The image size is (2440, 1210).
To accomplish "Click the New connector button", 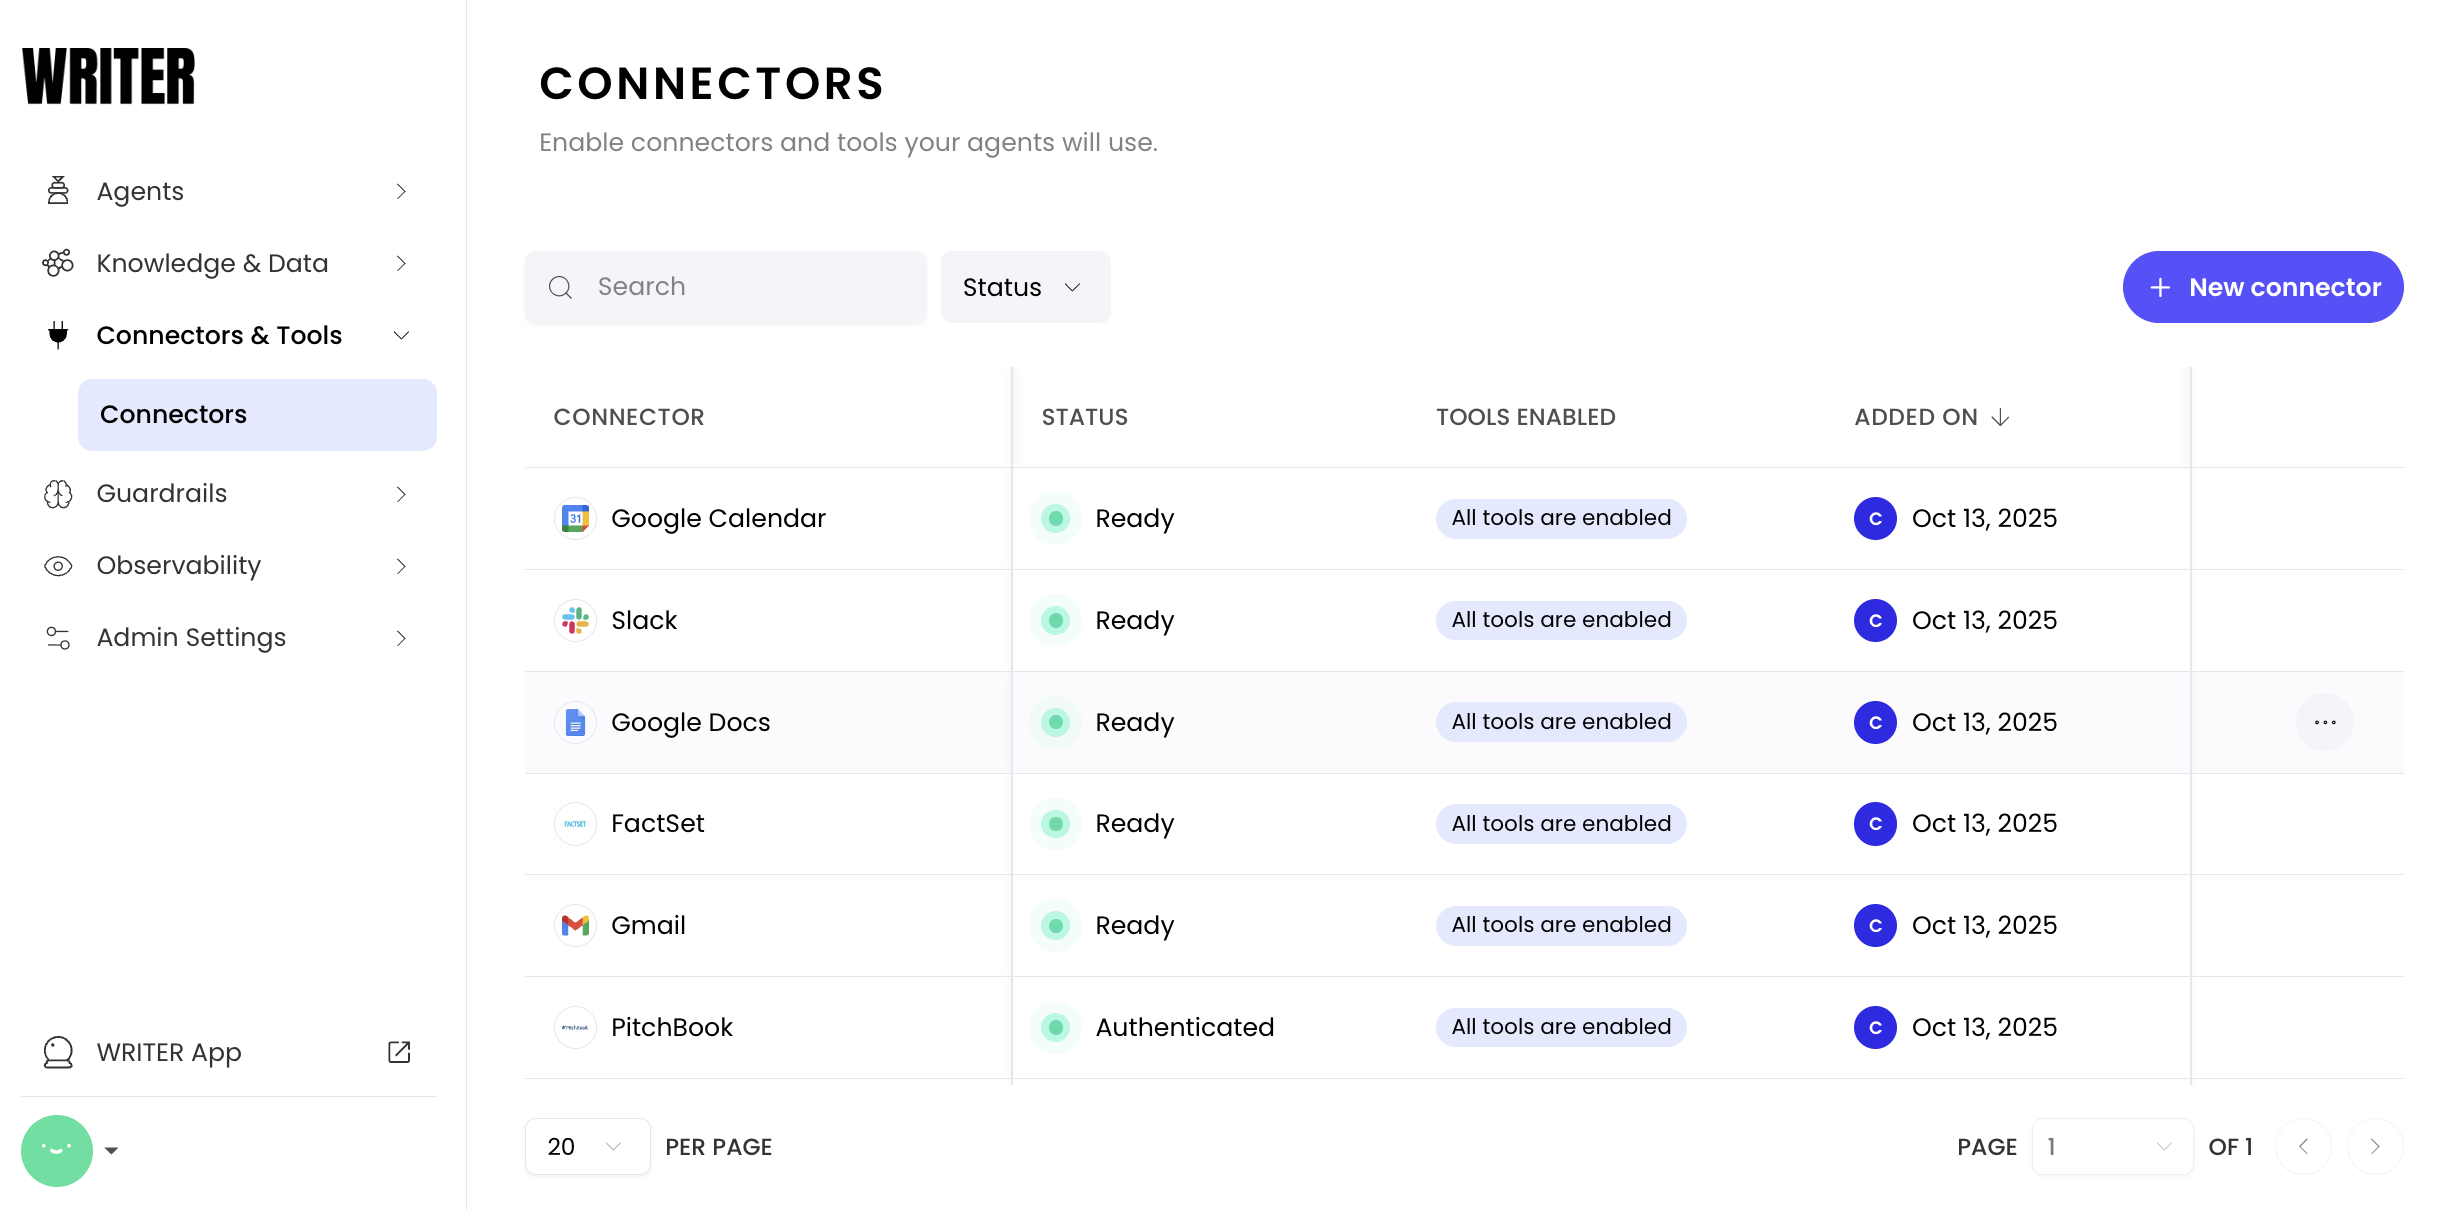I will (2262, 287).
